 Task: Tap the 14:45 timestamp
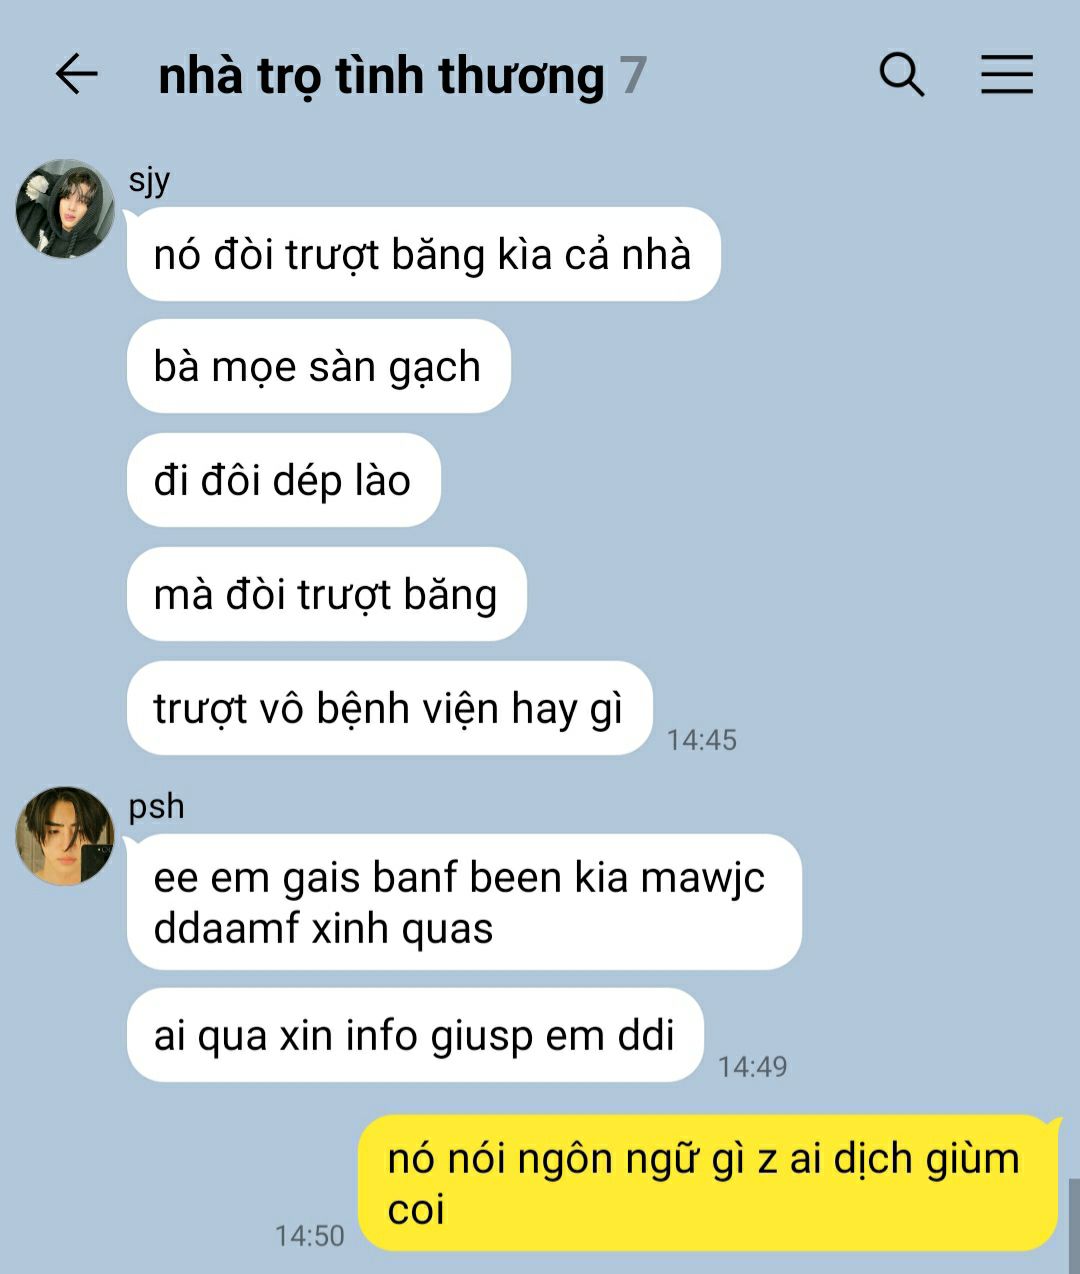point(702,740)
